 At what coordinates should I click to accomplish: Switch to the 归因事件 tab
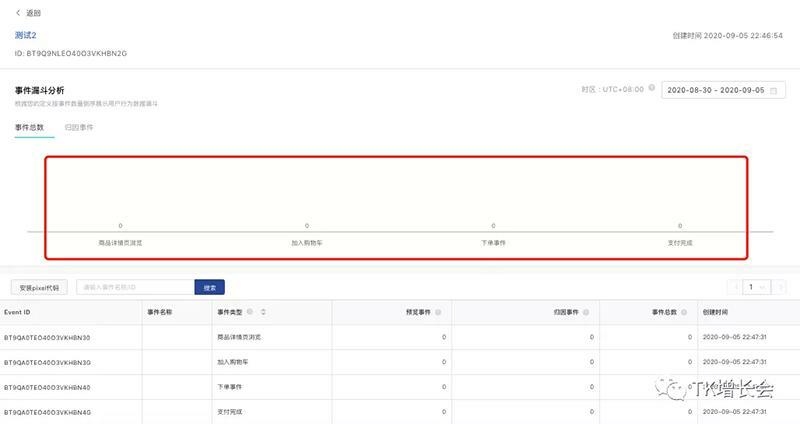tap(79, 128)
